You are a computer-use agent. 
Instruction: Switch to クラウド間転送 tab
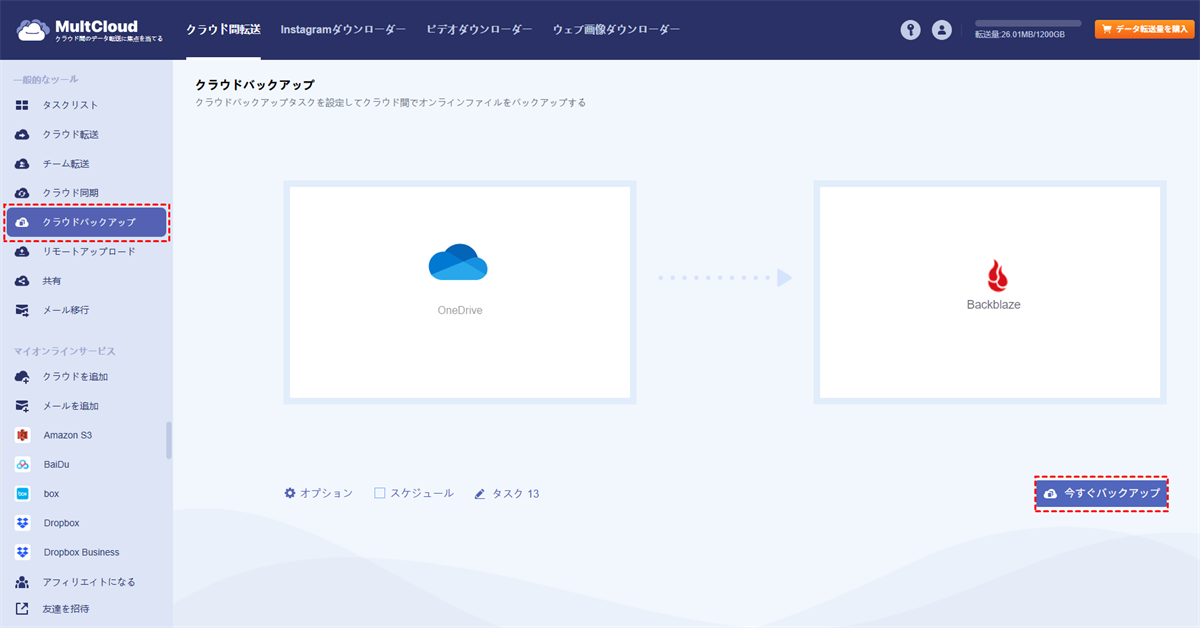click(223, 30)
